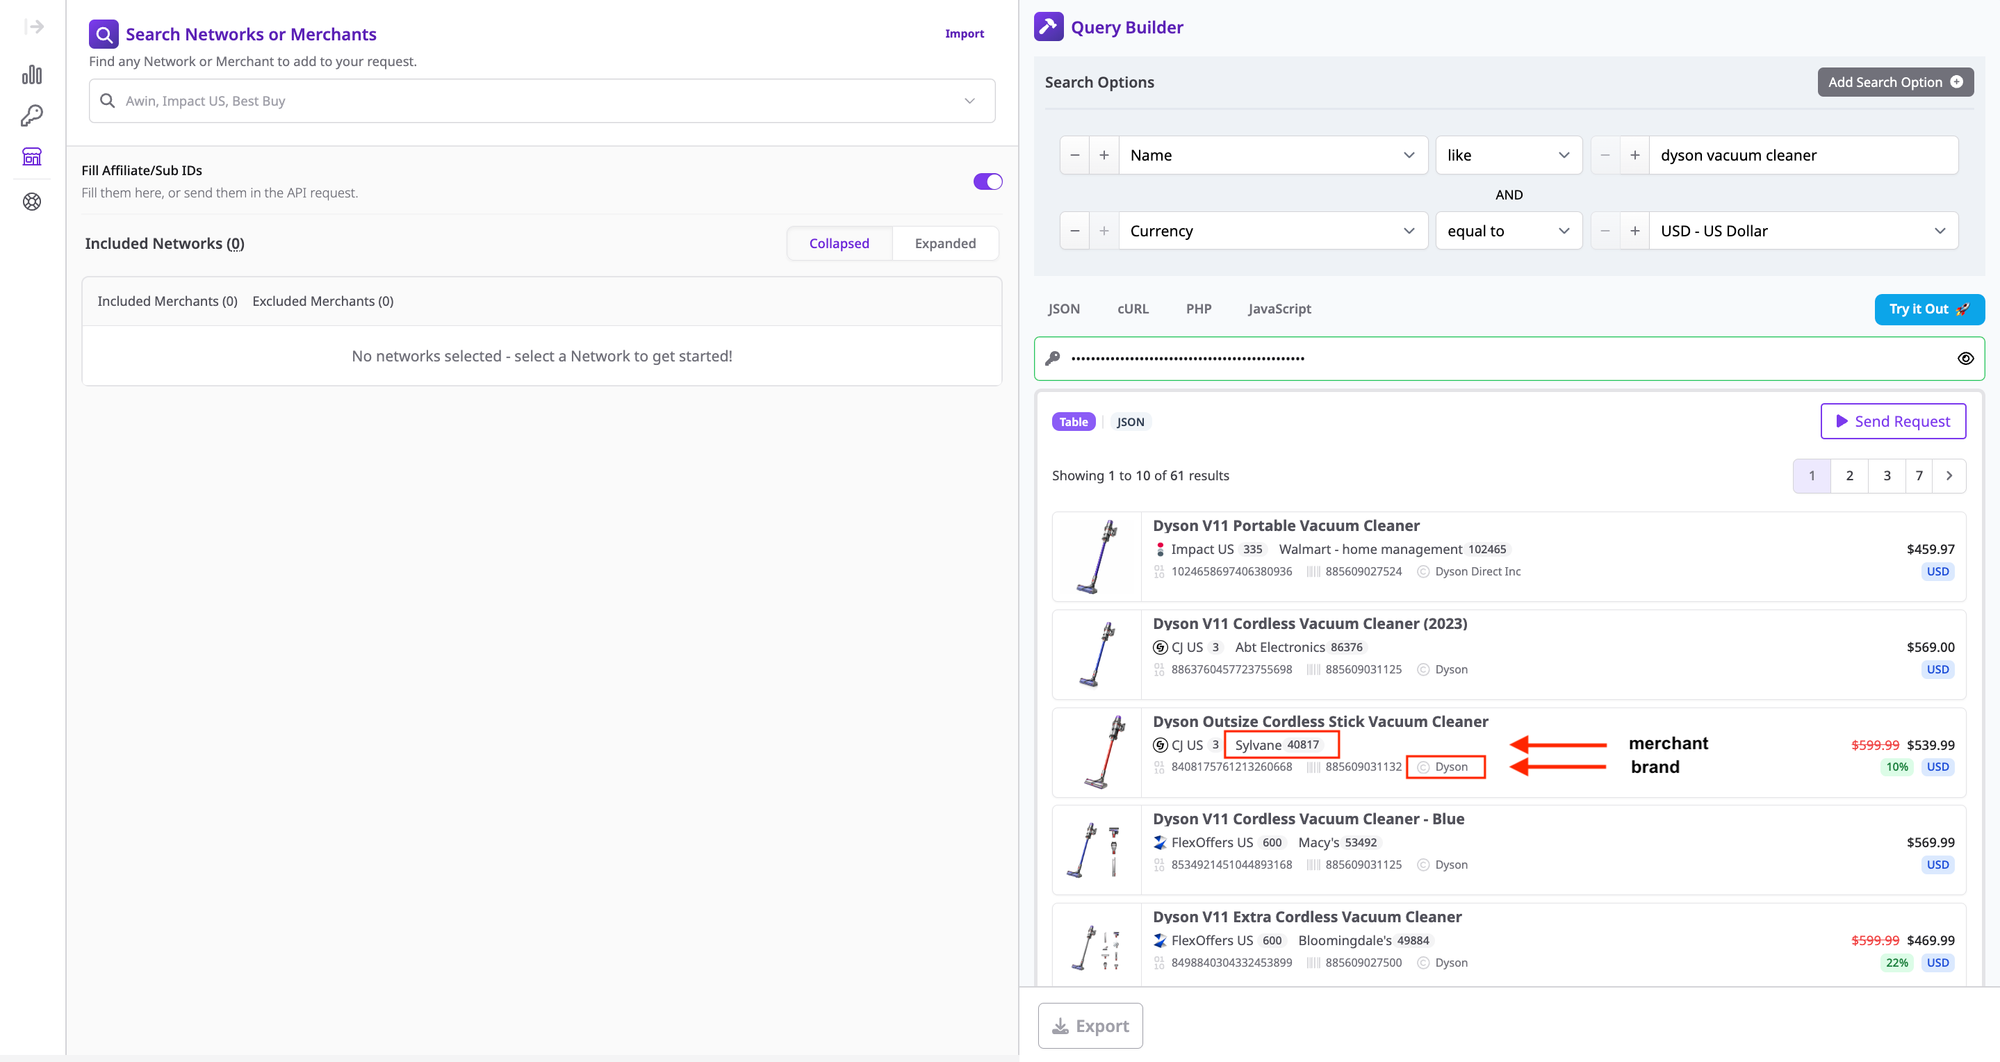This screenshot has height=1062, width=2000.
Task: Switch to Included Merchants tab
Action: [x=167, y=301]
